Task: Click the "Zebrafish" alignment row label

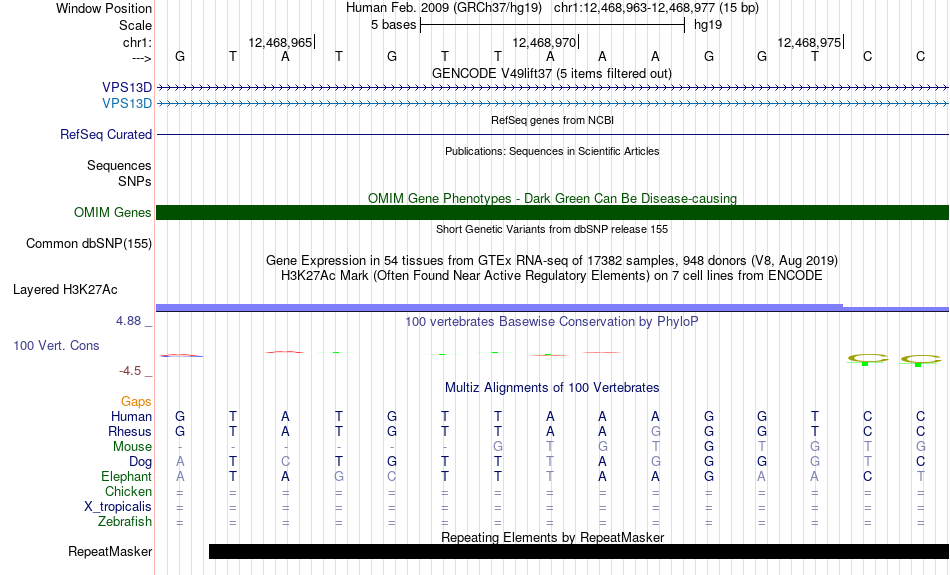Action: (x=125, y=521)
